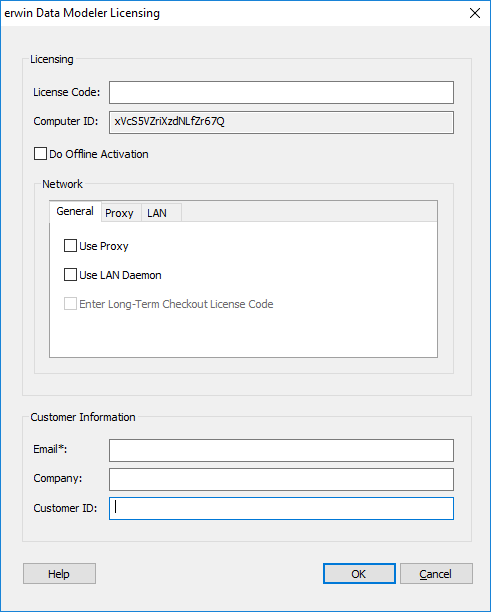
Task: Tick the Use Proxy checkbox
Action: point(70,246)
